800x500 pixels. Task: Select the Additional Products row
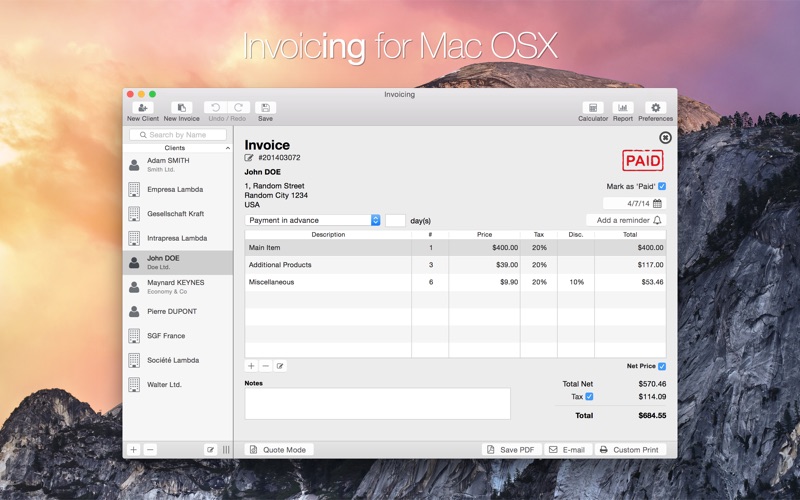pyautogui.click(x=456, y=265)
